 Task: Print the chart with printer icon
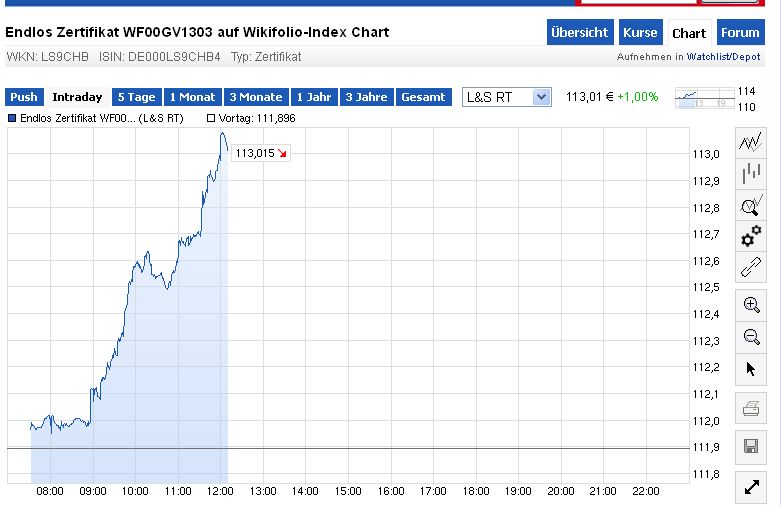[x=751, y=407]
